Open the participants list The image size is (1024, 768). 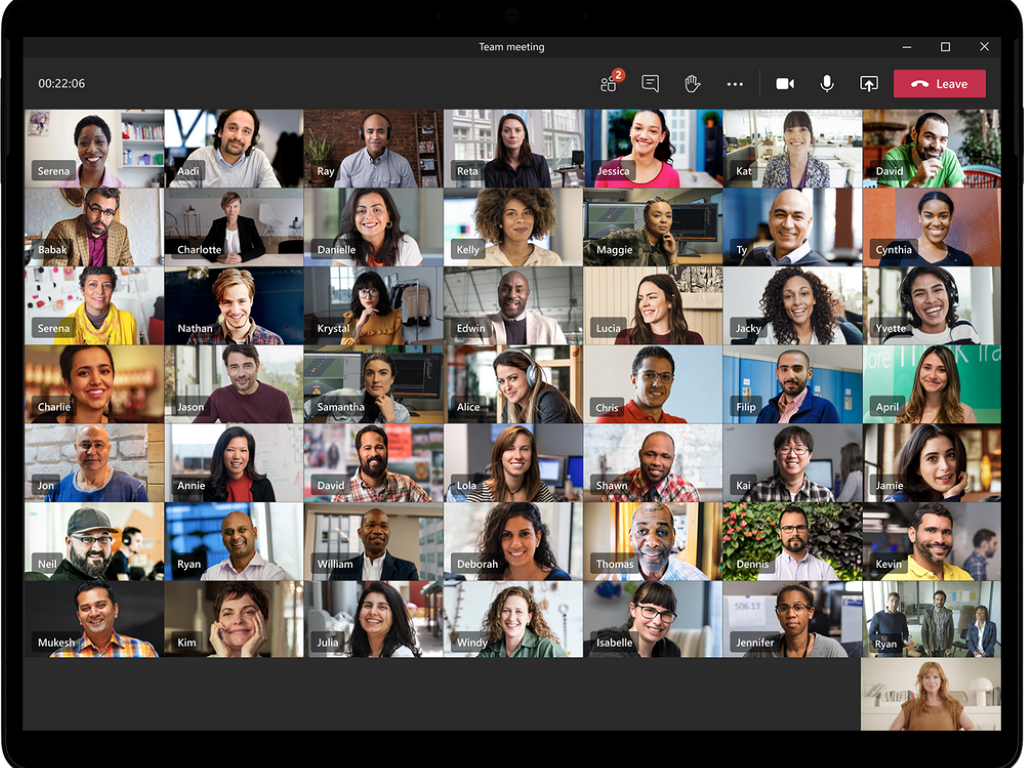click(x=608, y=84)
